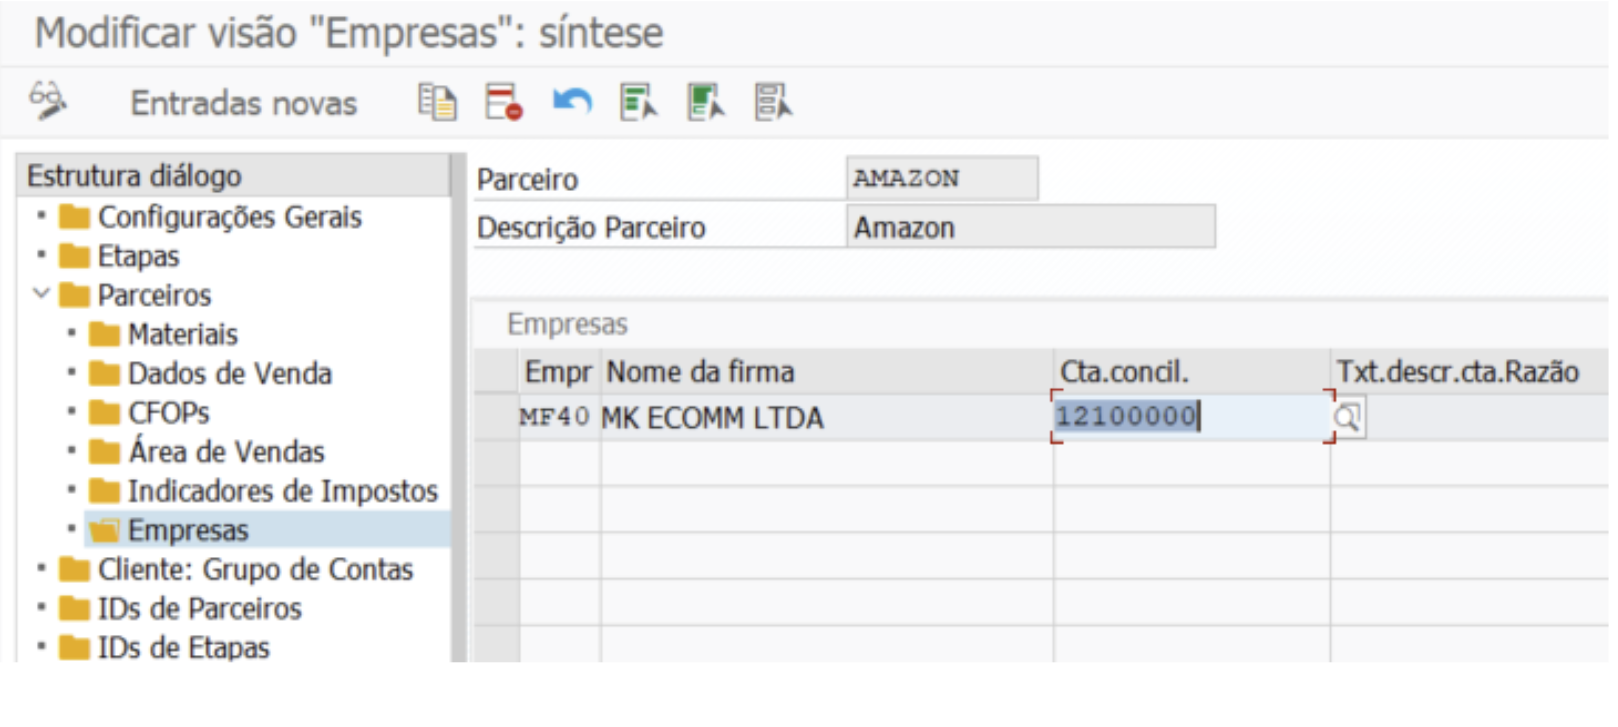Click the Deselect all icon
This screenshot has height=727, width=1618.
(773, 102)
